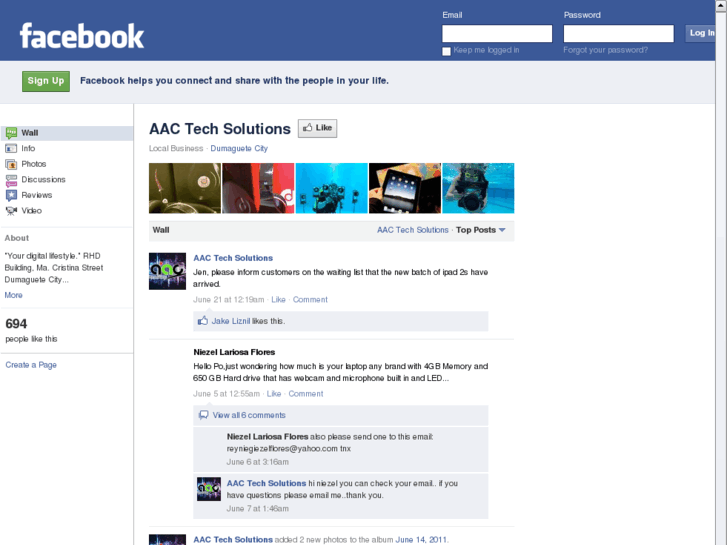Click the Create a Page link
This screenshot has height=545, width=727.
click(31, 365)
